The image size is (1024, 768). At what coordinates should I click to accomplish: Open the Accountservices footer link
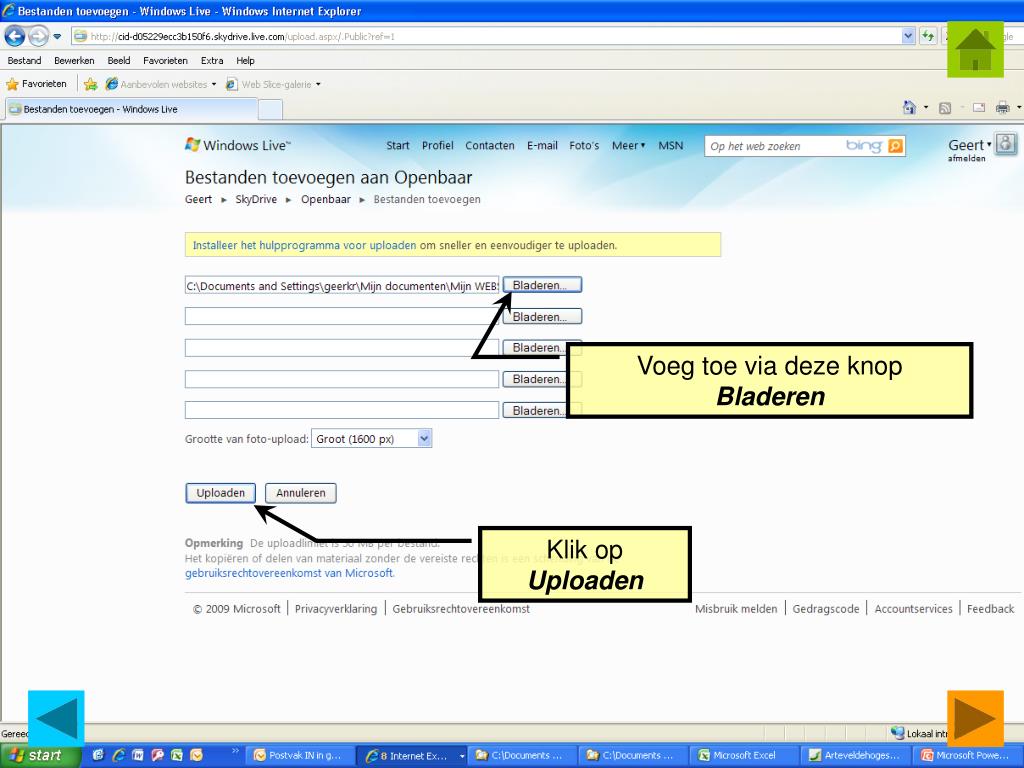coord(913,609)
